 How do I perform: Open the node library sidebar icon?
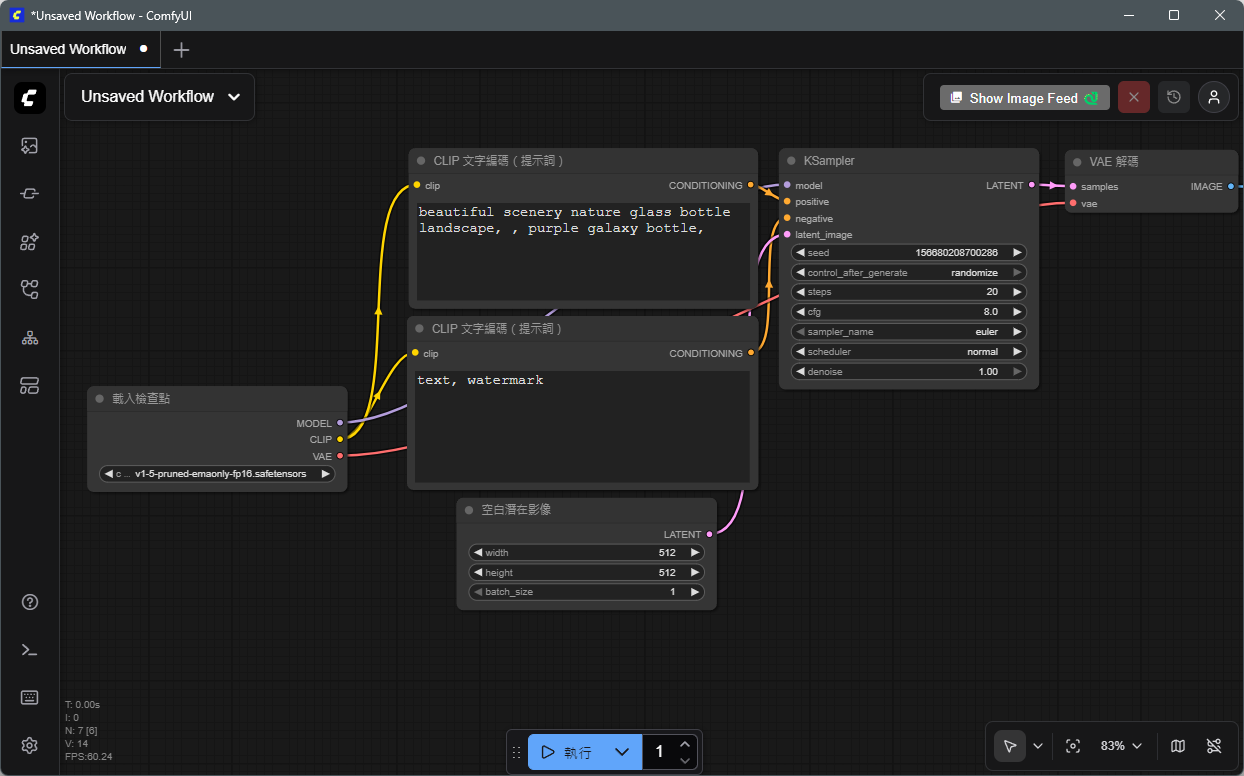click(30, 194)
